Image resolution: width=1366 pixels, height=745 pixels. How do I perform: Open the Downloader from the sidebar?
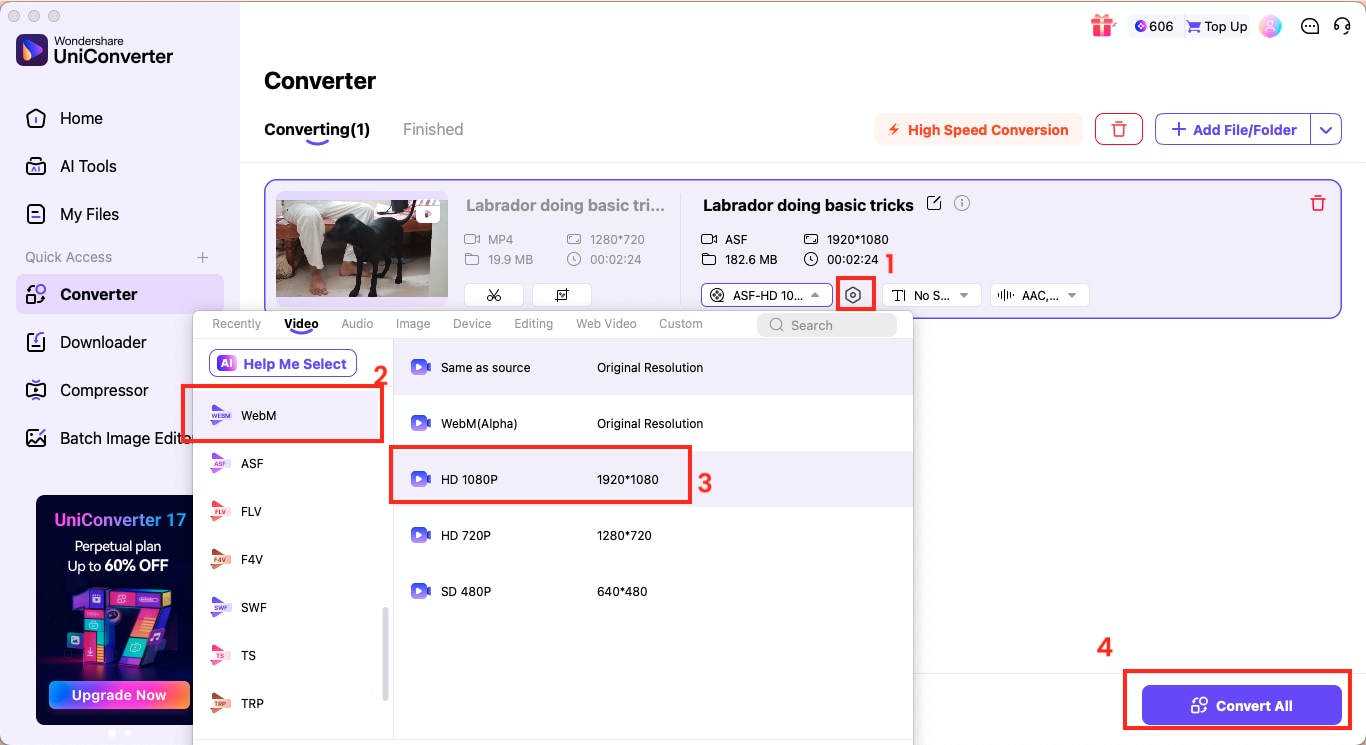click(101, 342)
